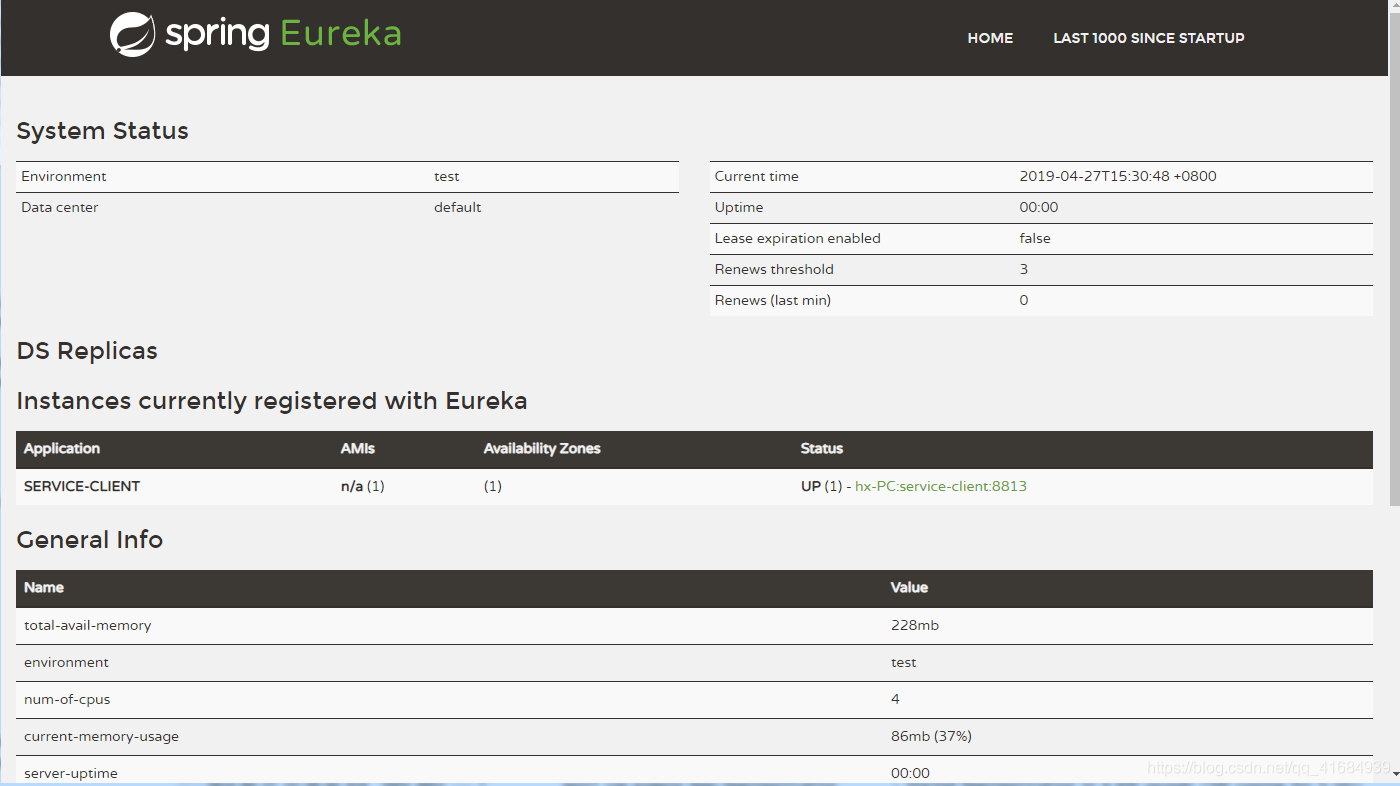
Task: Click the Value column header
Action: tap(909, 587)
